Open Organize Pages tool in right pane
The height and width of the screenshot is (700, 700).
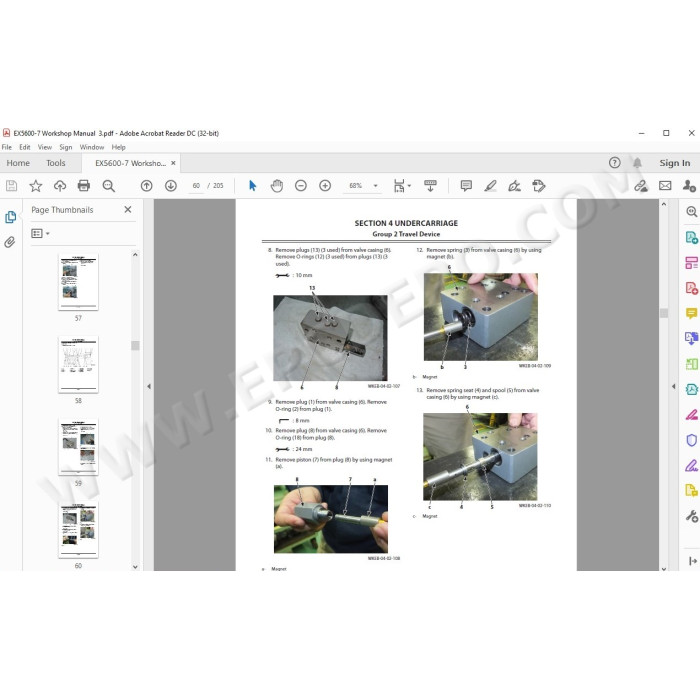pos(692,262)
